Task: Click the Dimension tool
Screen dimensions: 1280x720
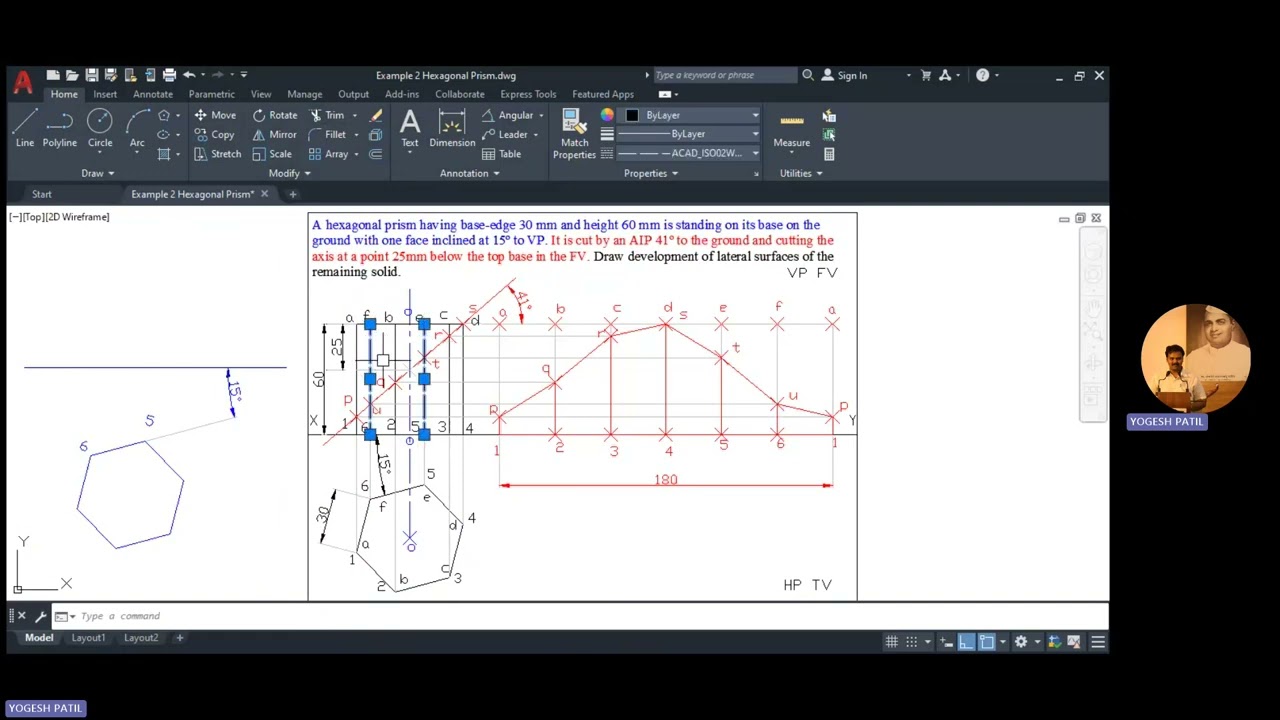Action: click(x=452, y=128)
